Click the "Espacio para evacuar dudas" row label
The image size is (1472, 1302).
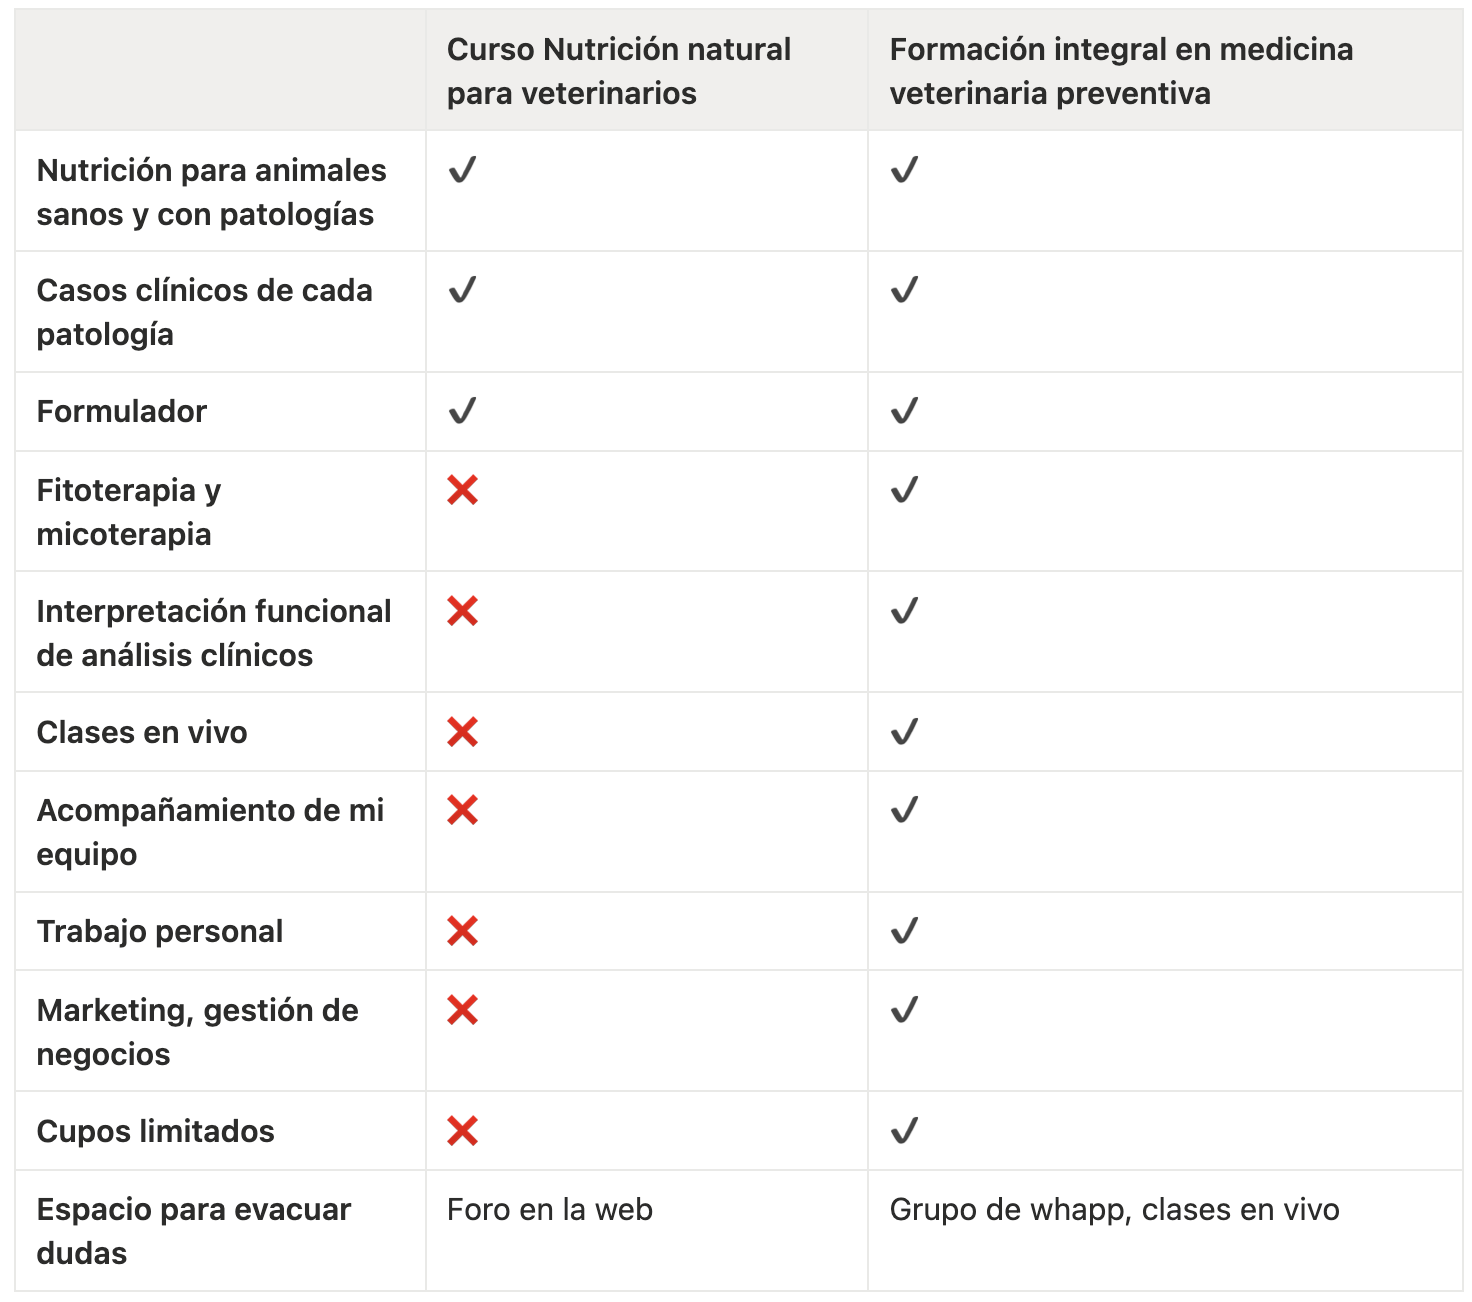[193, 1231]
